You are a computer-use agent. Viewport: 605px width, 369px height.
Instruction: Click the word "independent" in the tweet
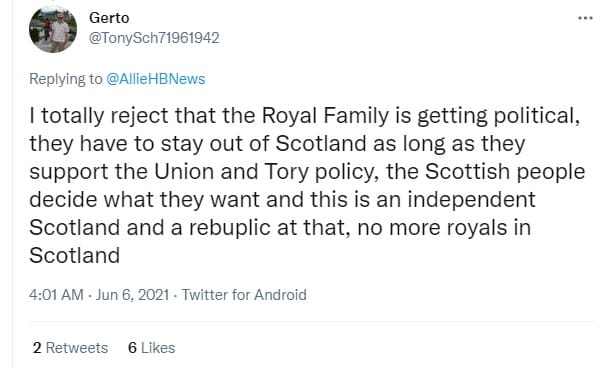(x=471, y=200)
